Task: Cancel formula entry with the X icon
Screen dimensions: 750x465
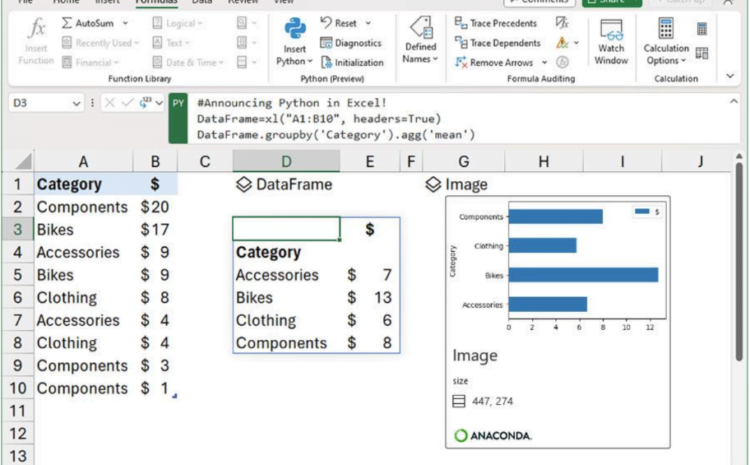Action: [x=110, y=103]
